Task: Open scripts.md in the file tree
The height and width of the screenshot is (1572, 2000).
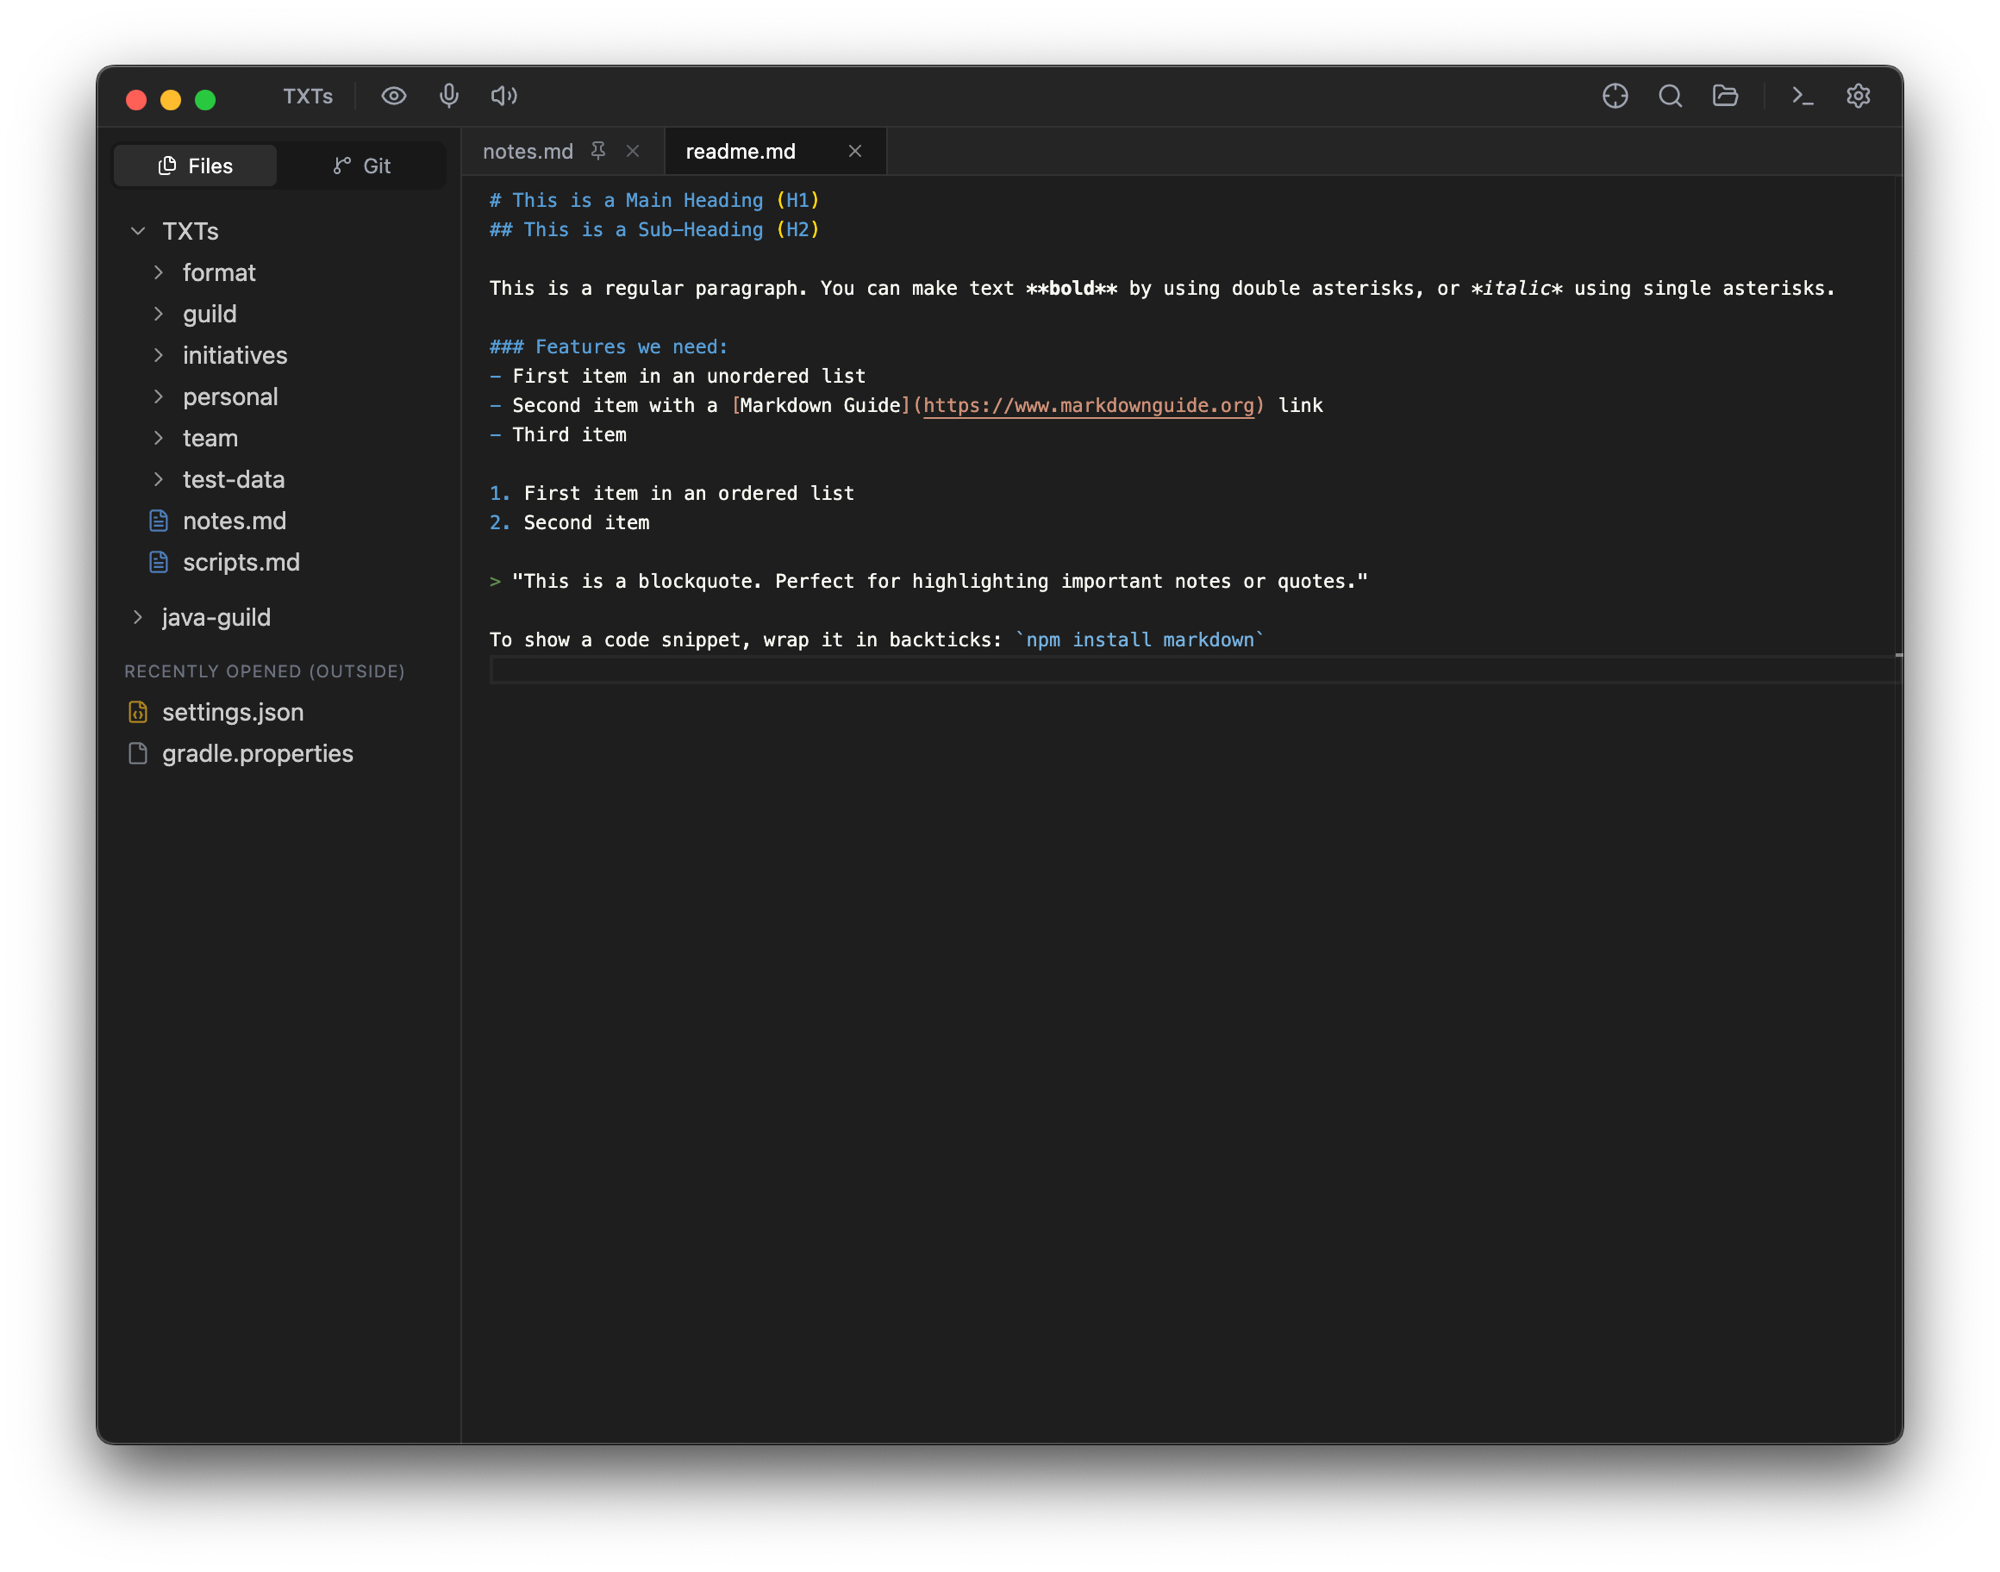Action: tap(241, 563)
